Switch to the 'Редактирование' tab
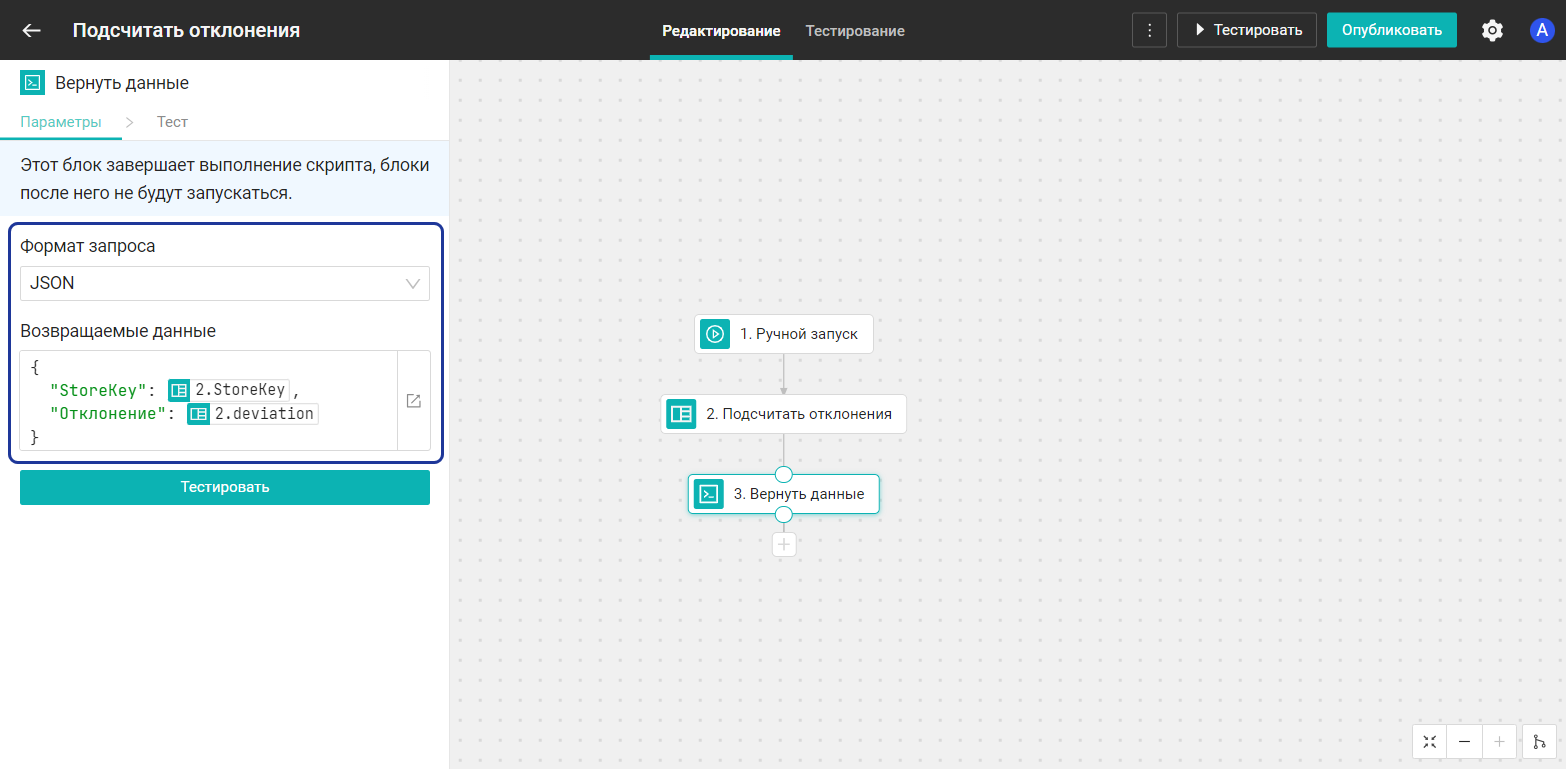Image resolution: width=1566 pixels, height=769 pixels. coord(721,31)
